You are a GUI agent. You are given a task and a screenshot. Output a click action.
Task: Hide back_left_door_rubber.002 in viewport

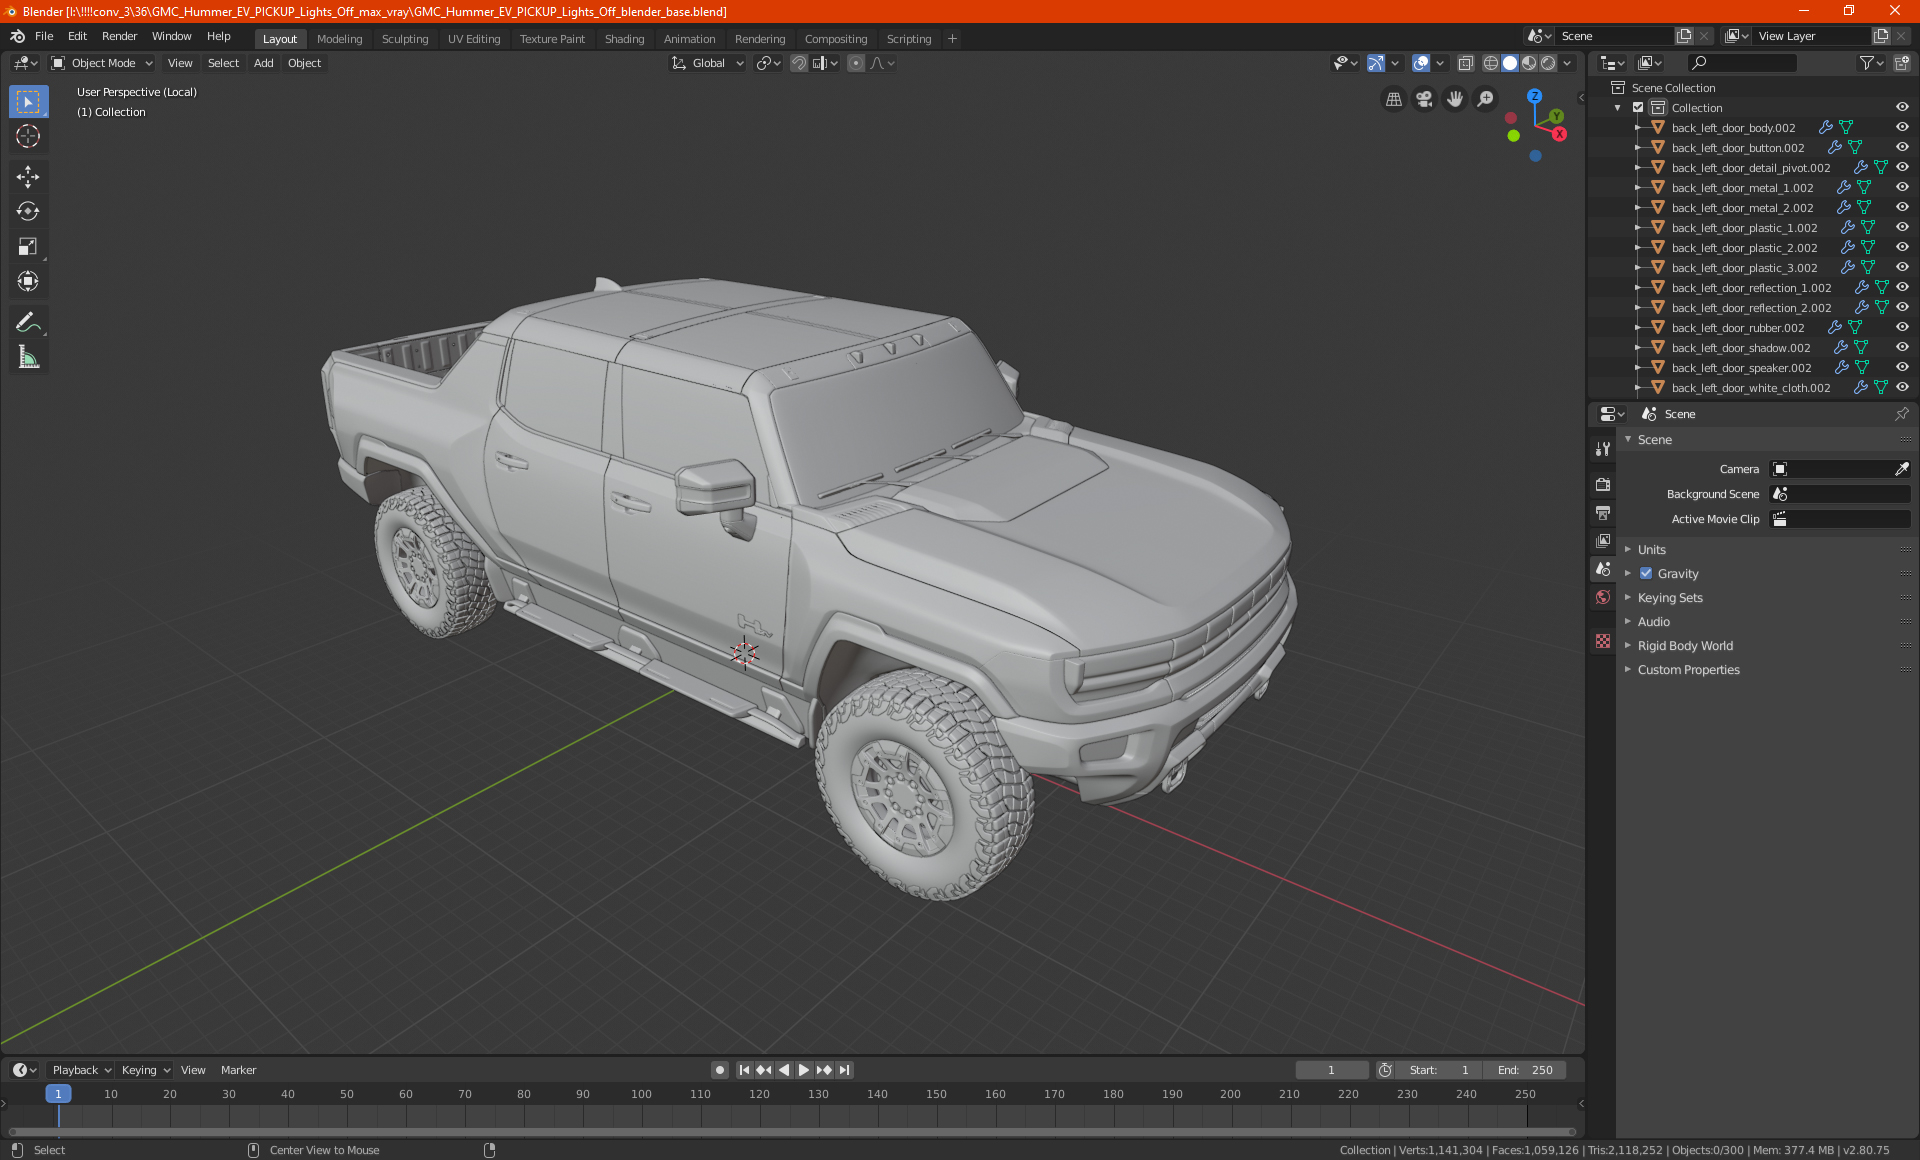pos(1902,328)
